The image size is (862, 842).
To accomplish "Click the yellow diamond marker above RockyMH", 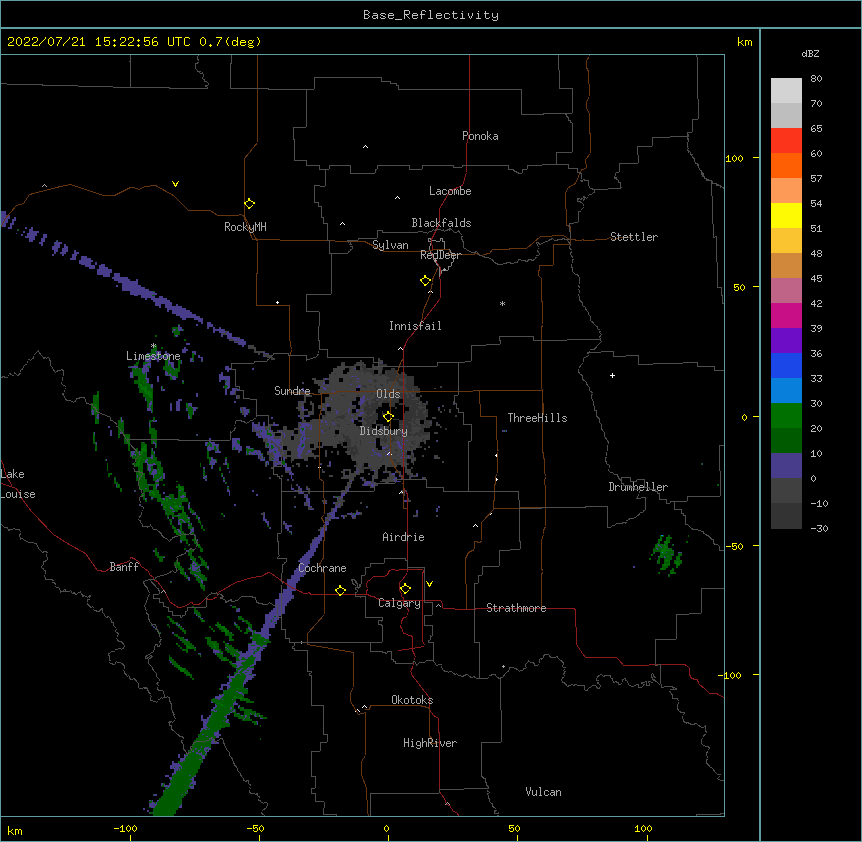I will [249, 204].
